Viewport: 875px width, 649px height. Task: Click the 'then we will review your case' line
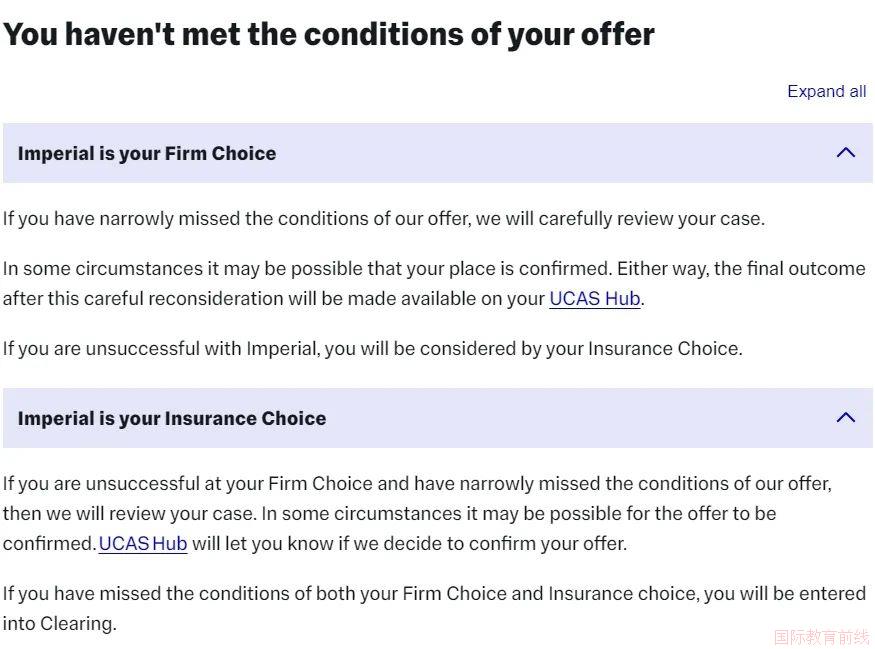(390, 513)
